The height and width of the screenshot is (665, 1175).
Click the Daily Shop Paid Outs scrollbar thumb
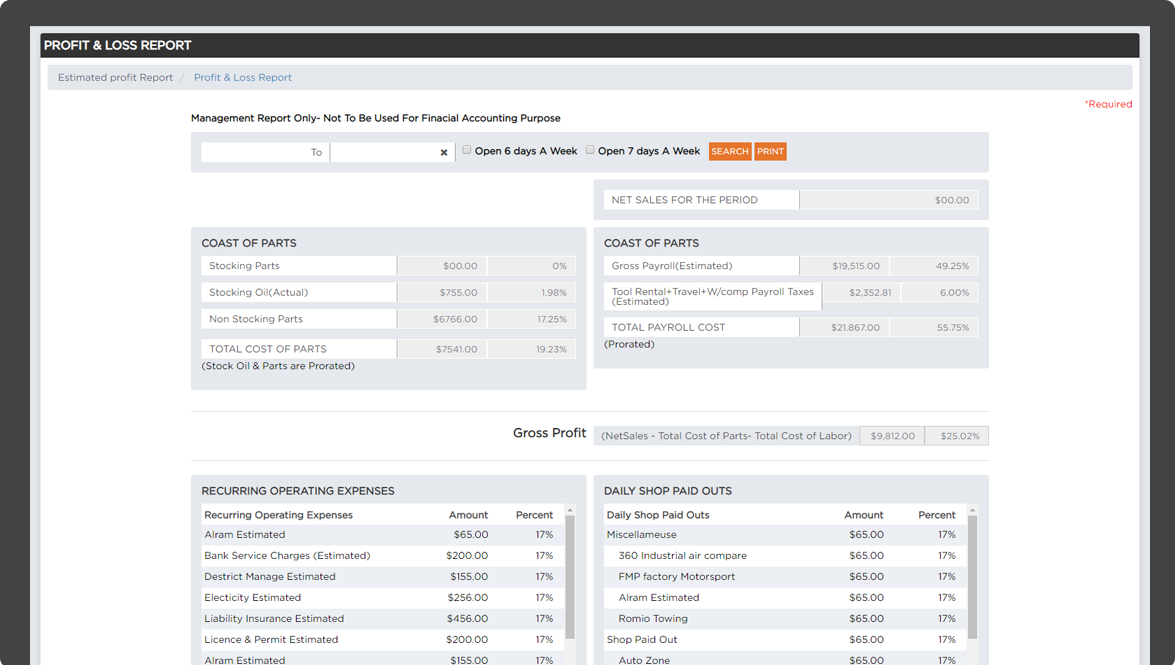[972, 577]
